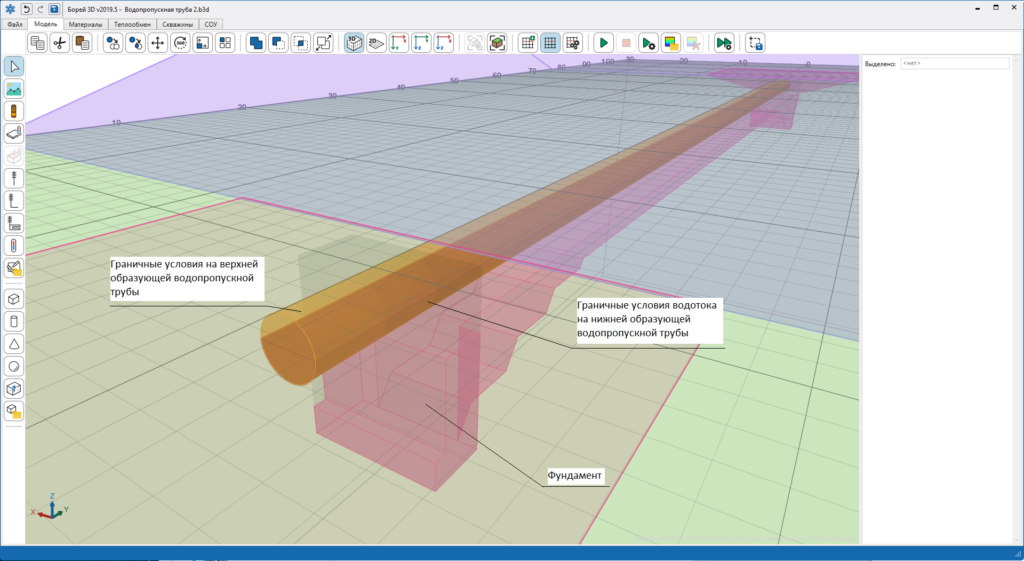Start calculation with green play button
Viewport: 1024px width, 561px height.
coord(603,43)
